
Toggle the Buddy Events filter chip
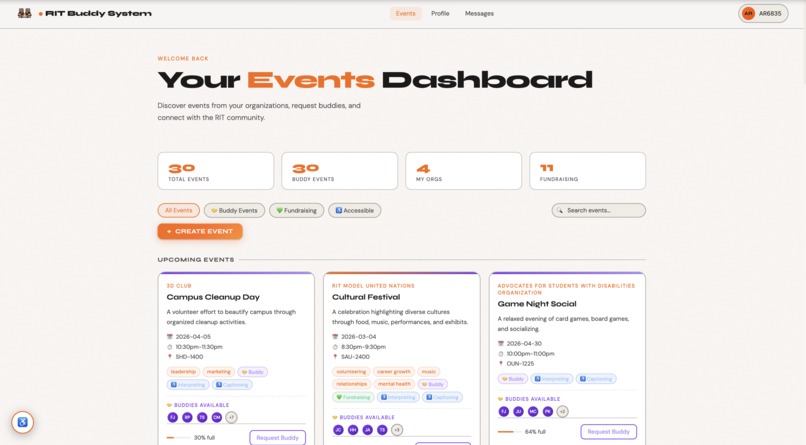click(234, 210)
